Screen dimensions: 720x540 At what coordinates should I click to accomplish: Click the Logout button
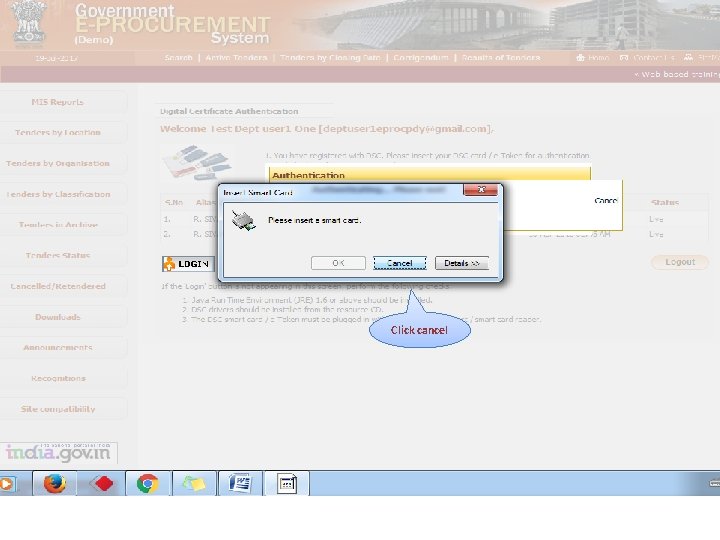coord(680,262)
